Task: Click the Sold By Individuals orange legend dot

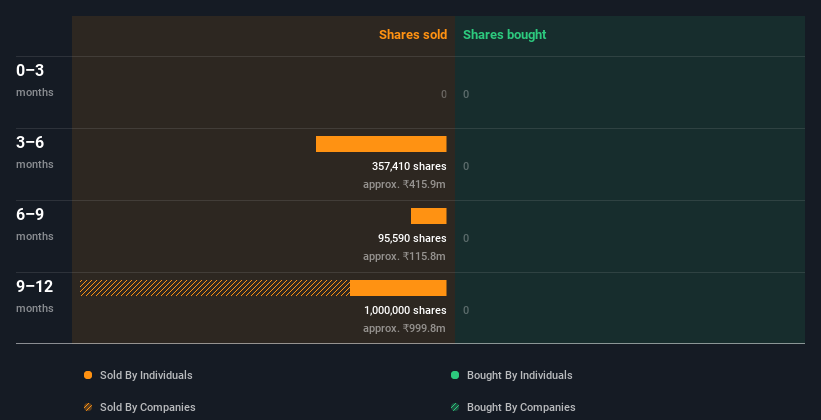Action: click(x=88, y=375)
